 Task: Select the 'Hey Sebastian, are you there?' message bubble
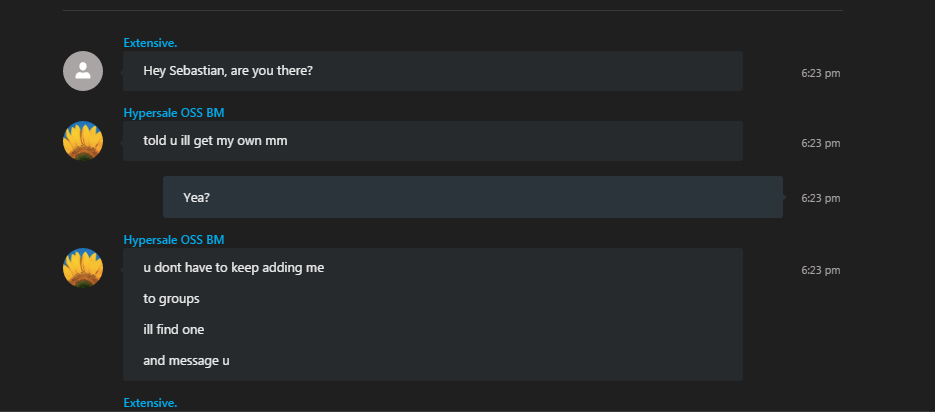[x=433, y=71]
